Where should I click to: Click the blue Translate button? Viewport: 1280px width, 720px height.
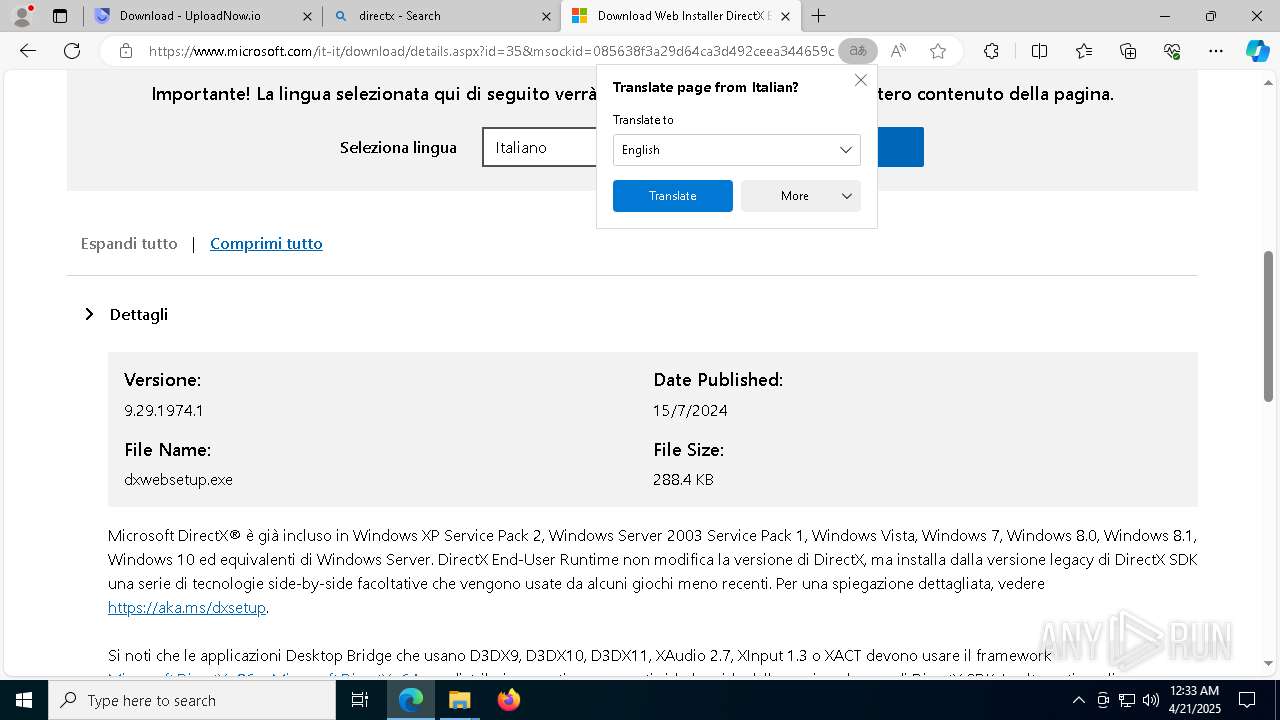coord(673,196)
